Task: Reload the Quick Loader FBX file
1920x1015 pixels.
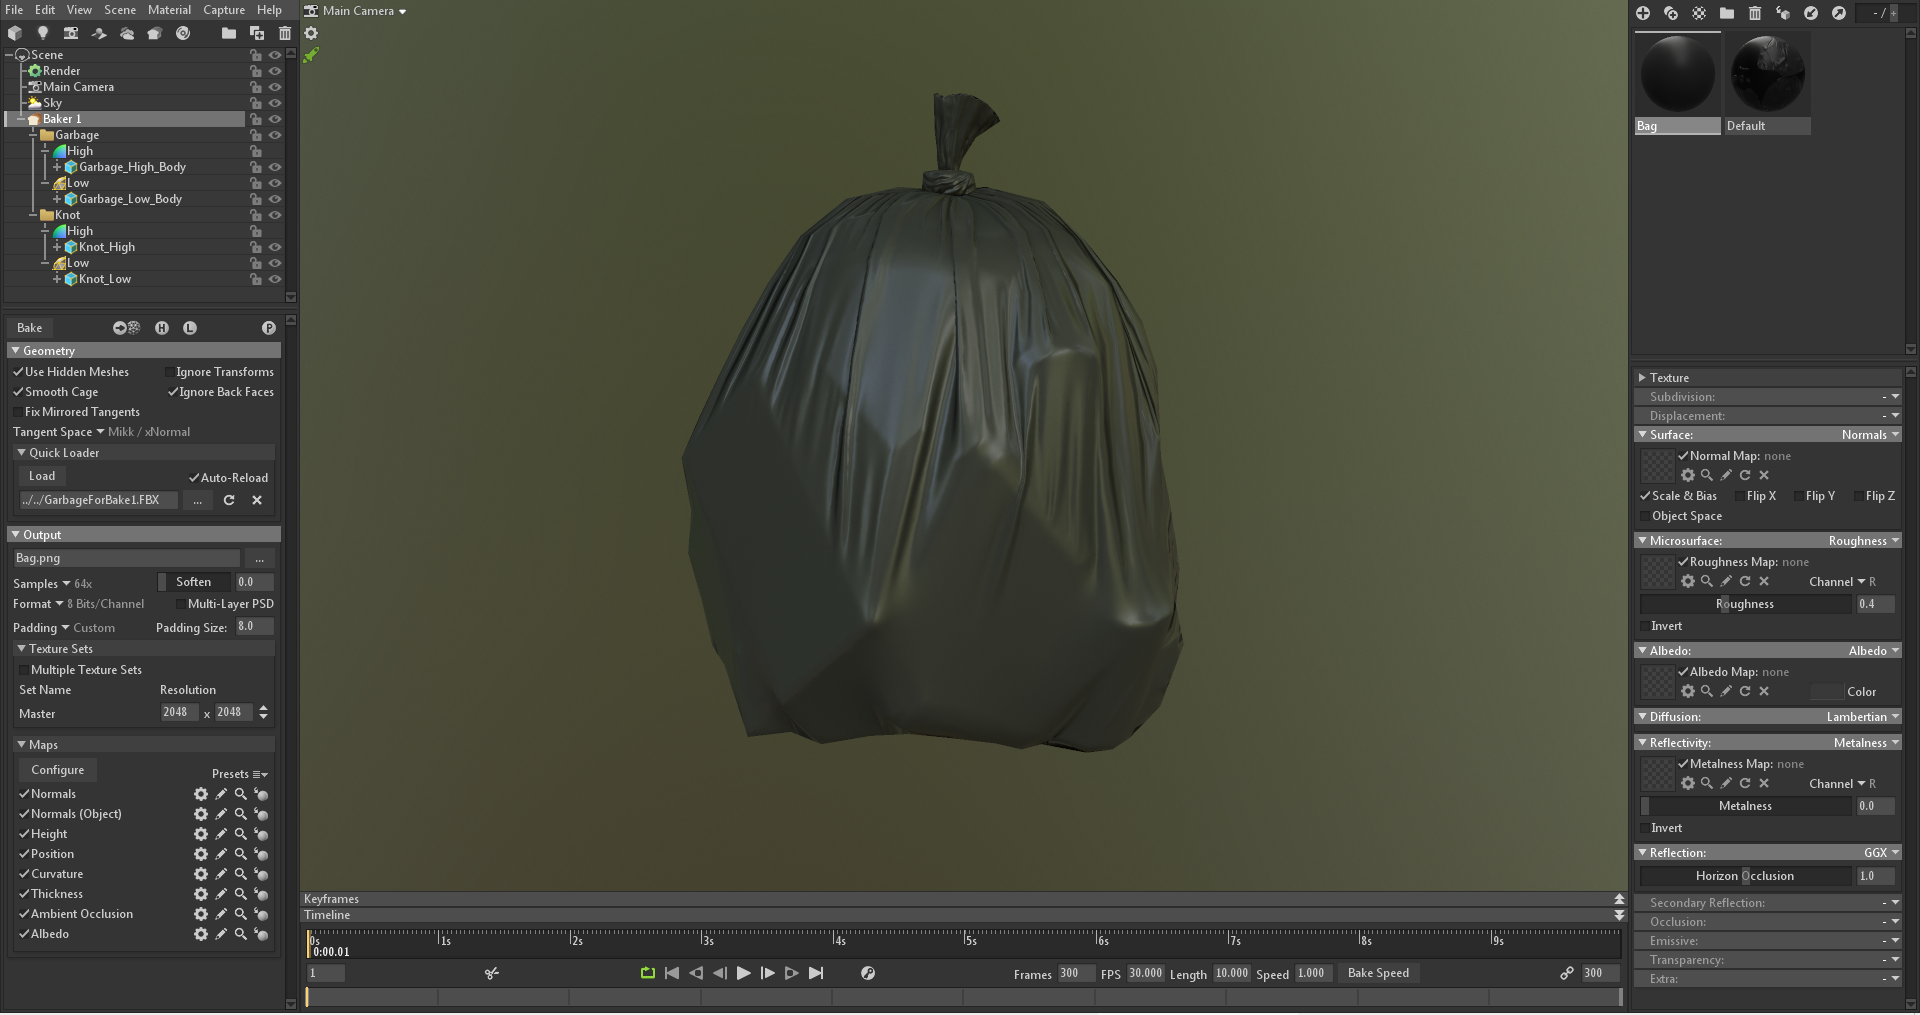Action: click(x=229, y=500)
